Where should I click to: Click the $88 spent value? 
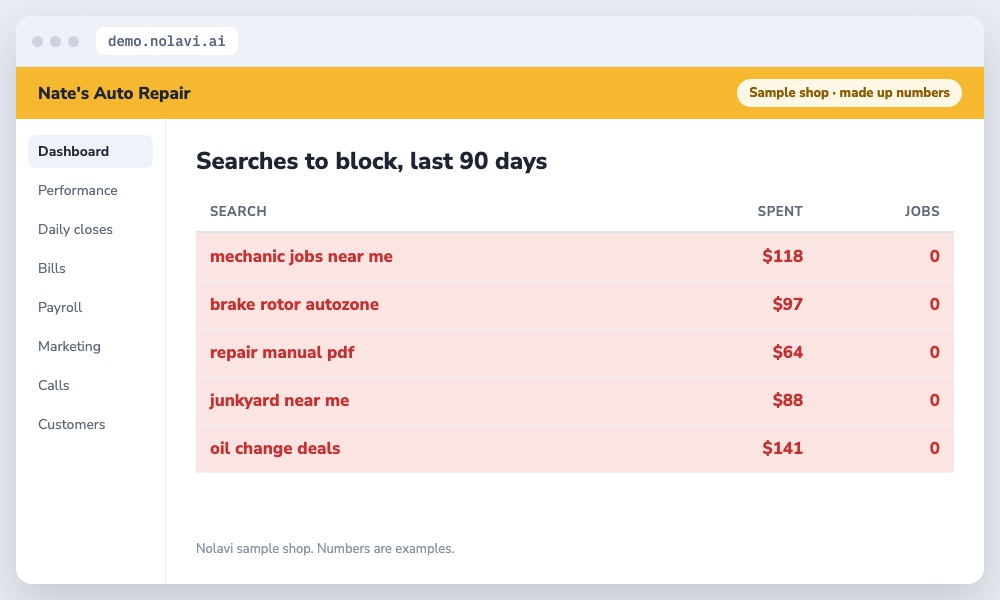788,400
